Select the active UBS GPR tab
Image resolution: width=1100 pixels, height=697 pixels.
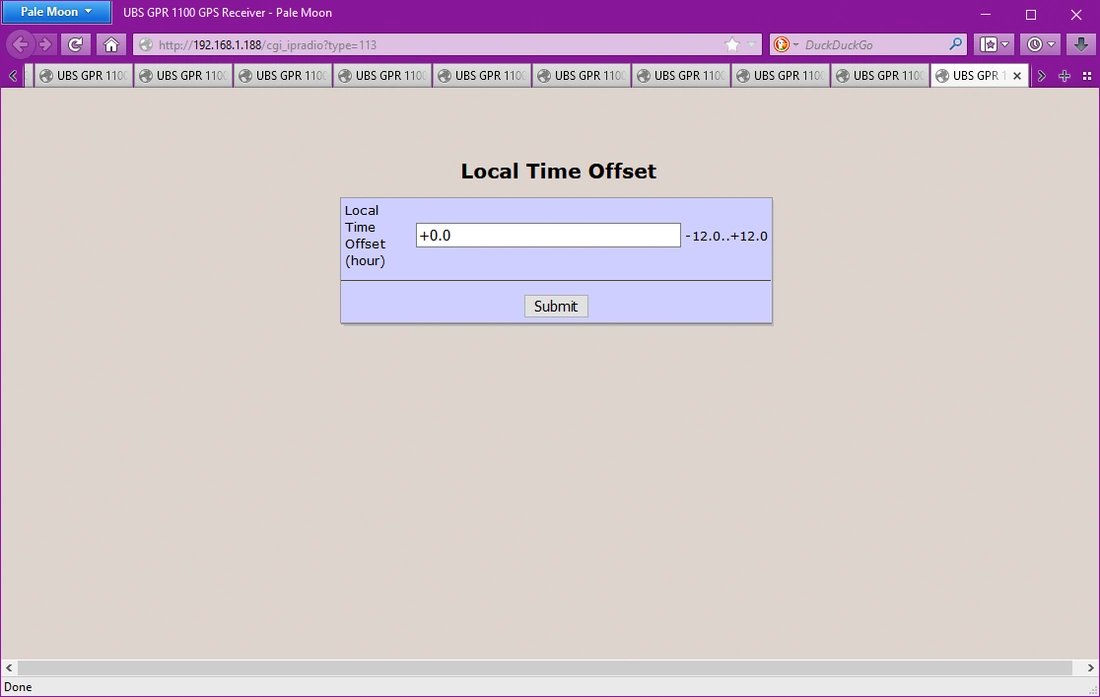pyautogui.click(x=979, y=76)
